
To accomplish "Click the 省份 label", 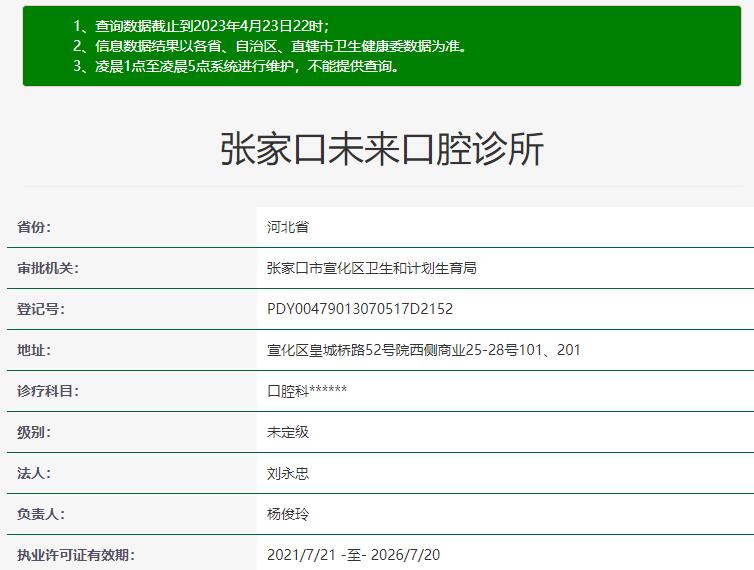I will tap(34, 227).
